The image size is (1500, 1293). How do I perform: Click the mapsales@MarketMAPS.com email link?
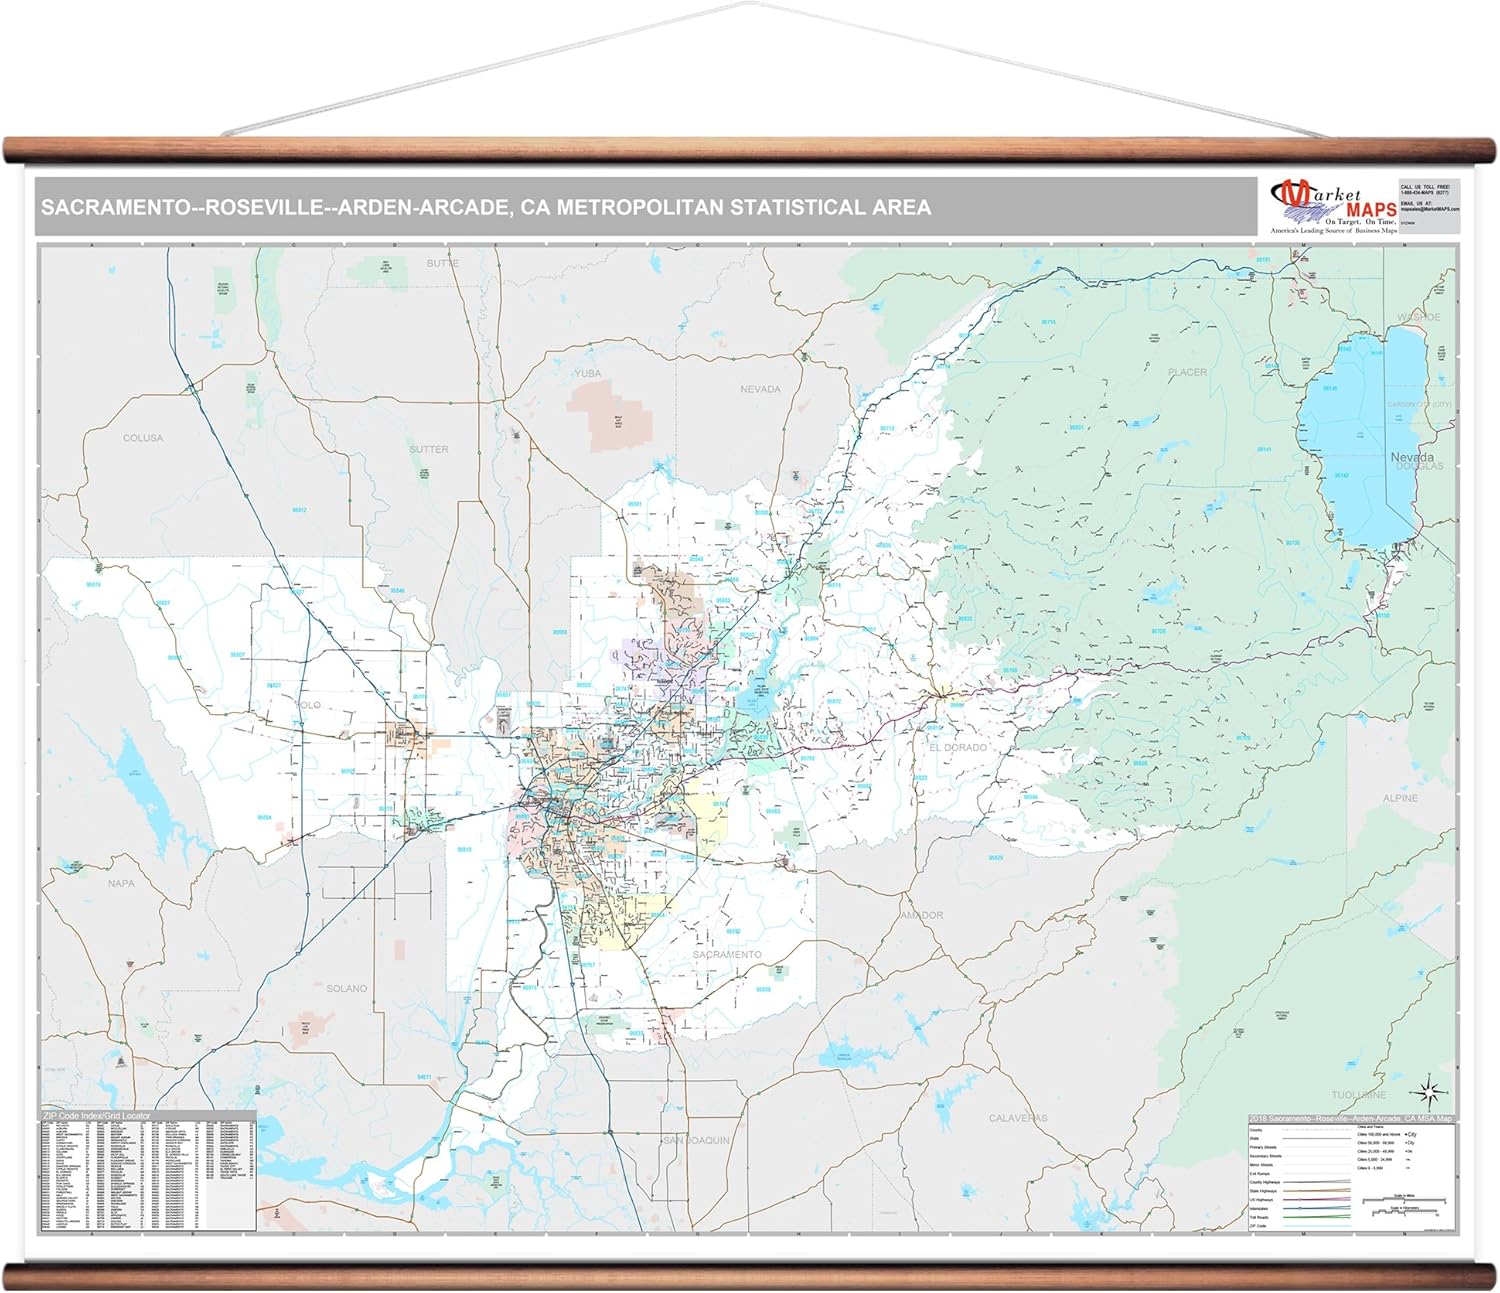(x=1430, y=209)
